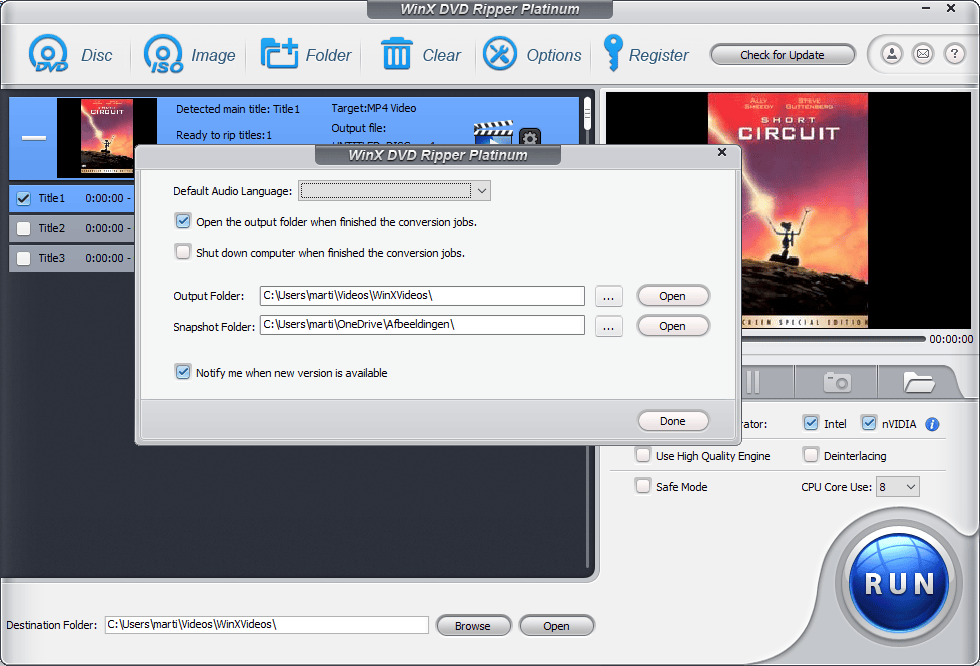This screenshot has height=666, width=980.
Task: Click the Output Folder path field
Action: click(422, 296)
